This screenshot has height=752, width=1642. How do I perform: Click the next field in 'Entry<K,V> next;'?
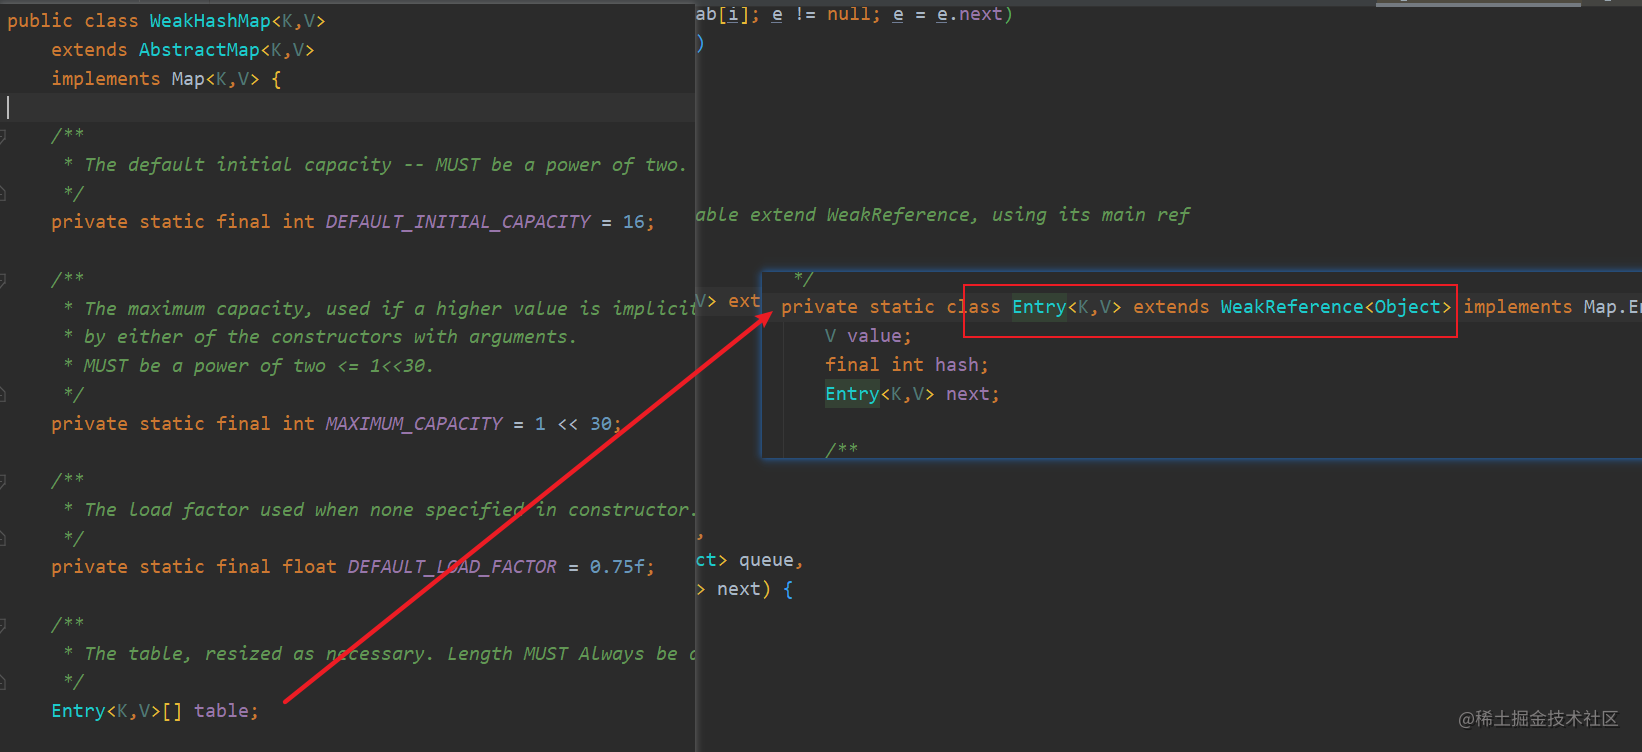pyautogui.click(x=967, y=394)
